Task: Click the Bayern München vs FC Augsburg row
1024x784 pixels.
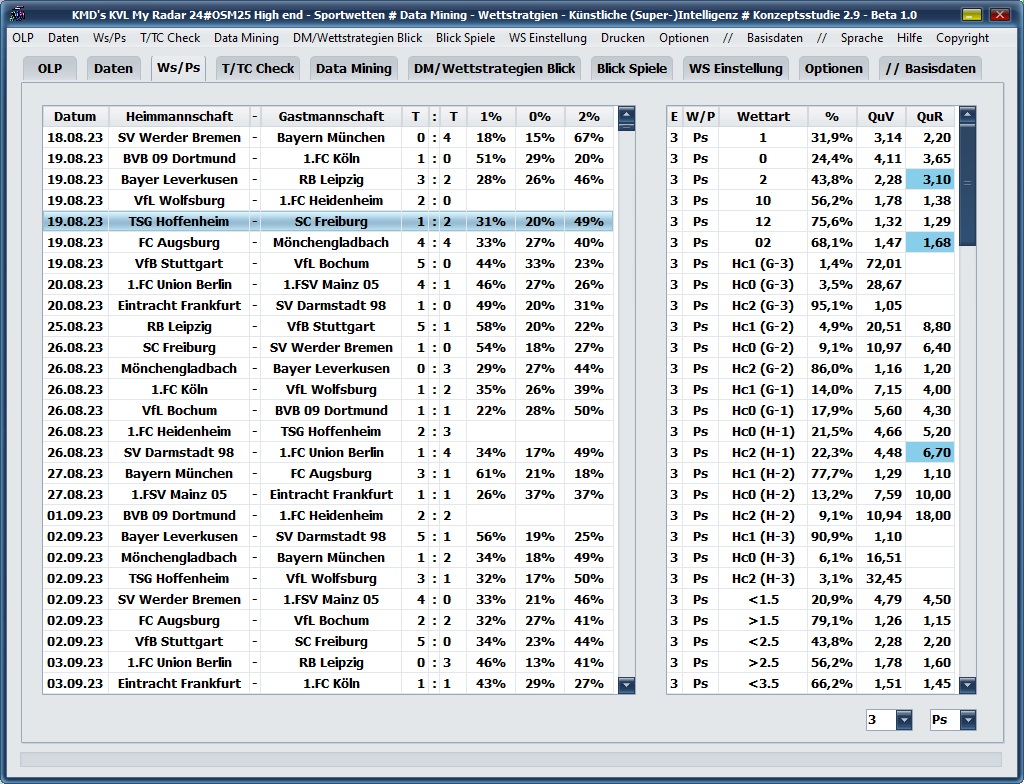Action: (328, 474)
